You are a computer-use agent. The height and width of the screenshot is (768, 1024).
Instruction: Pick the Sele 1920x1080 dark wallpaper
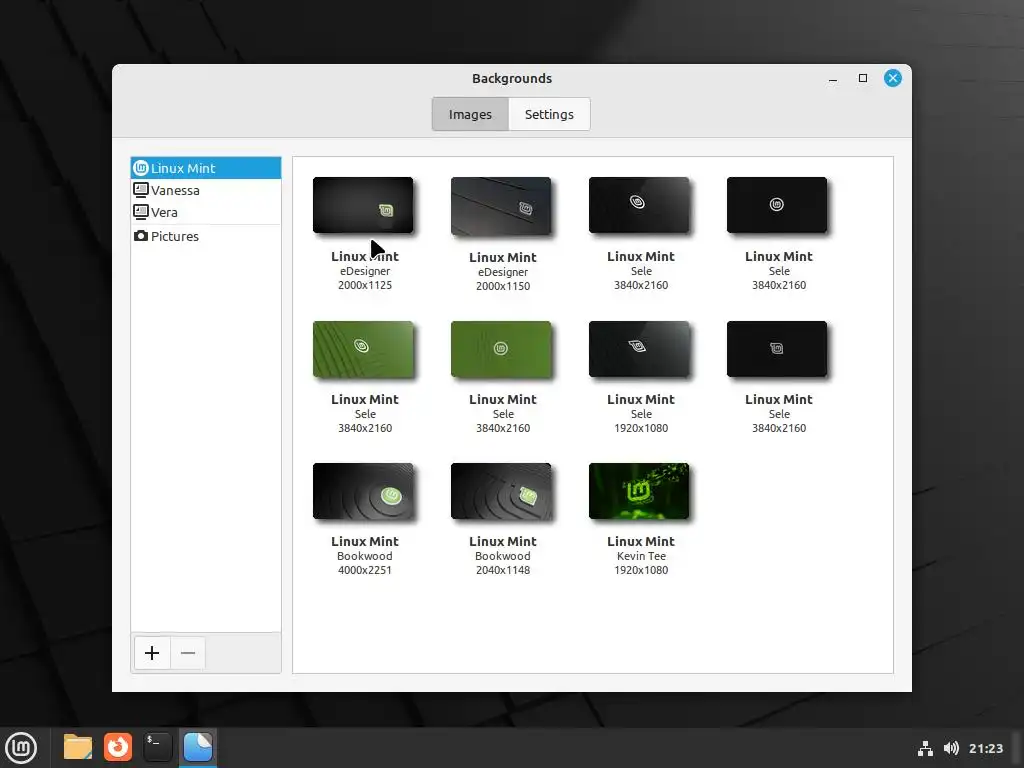[x=639, y=349]
